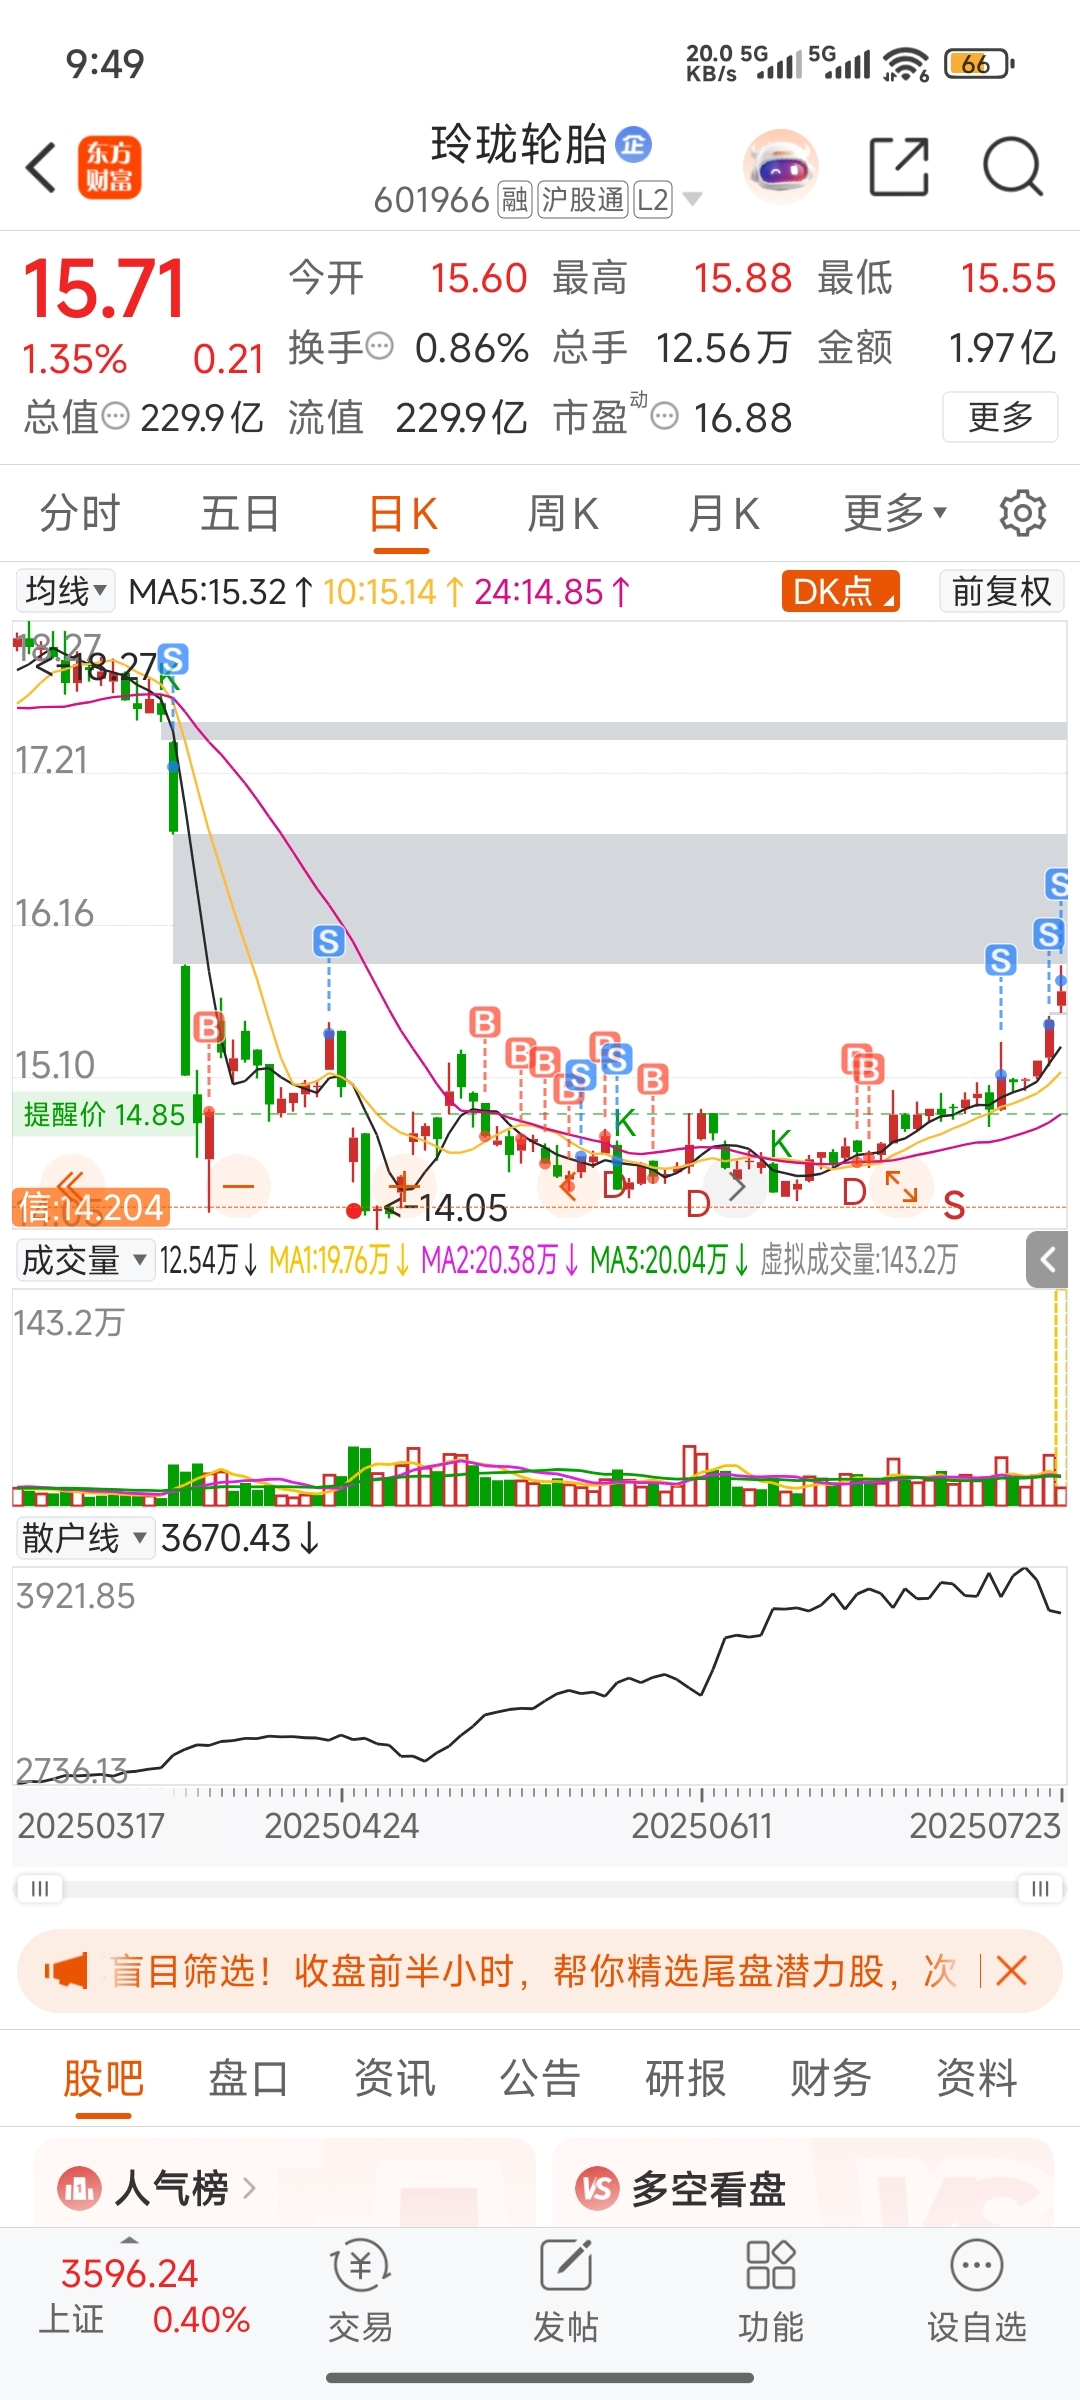Viewport: 1080px width, 2400px height.
Task: Tap the chart zoom-out minus button
Action: coord(239,1186)
